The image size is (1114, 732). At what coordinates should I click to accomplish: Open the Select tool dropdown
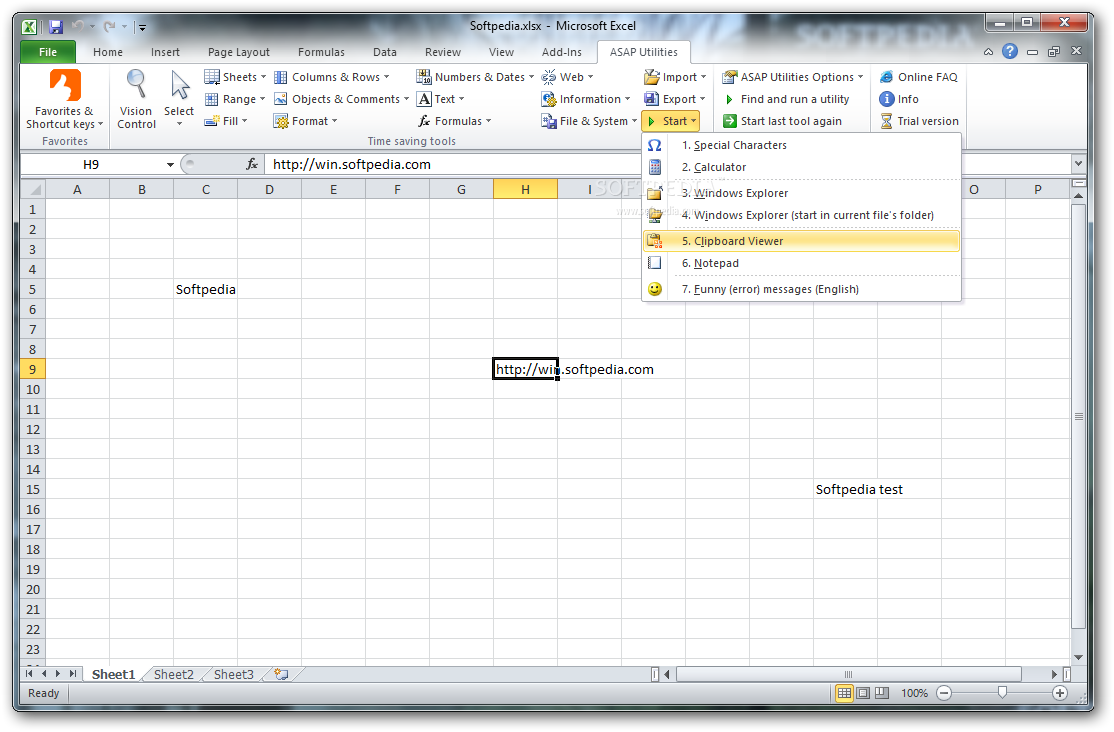(x=179, y=99)
